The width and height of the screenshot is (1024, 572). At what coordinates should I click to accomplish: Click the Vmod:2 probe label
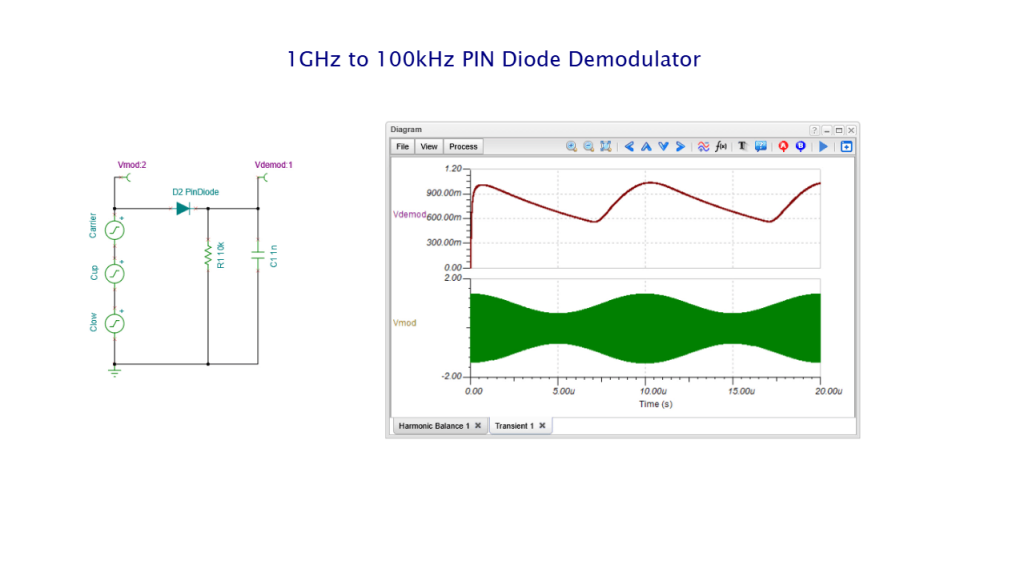pyautogui.click(x=132, y=165)
